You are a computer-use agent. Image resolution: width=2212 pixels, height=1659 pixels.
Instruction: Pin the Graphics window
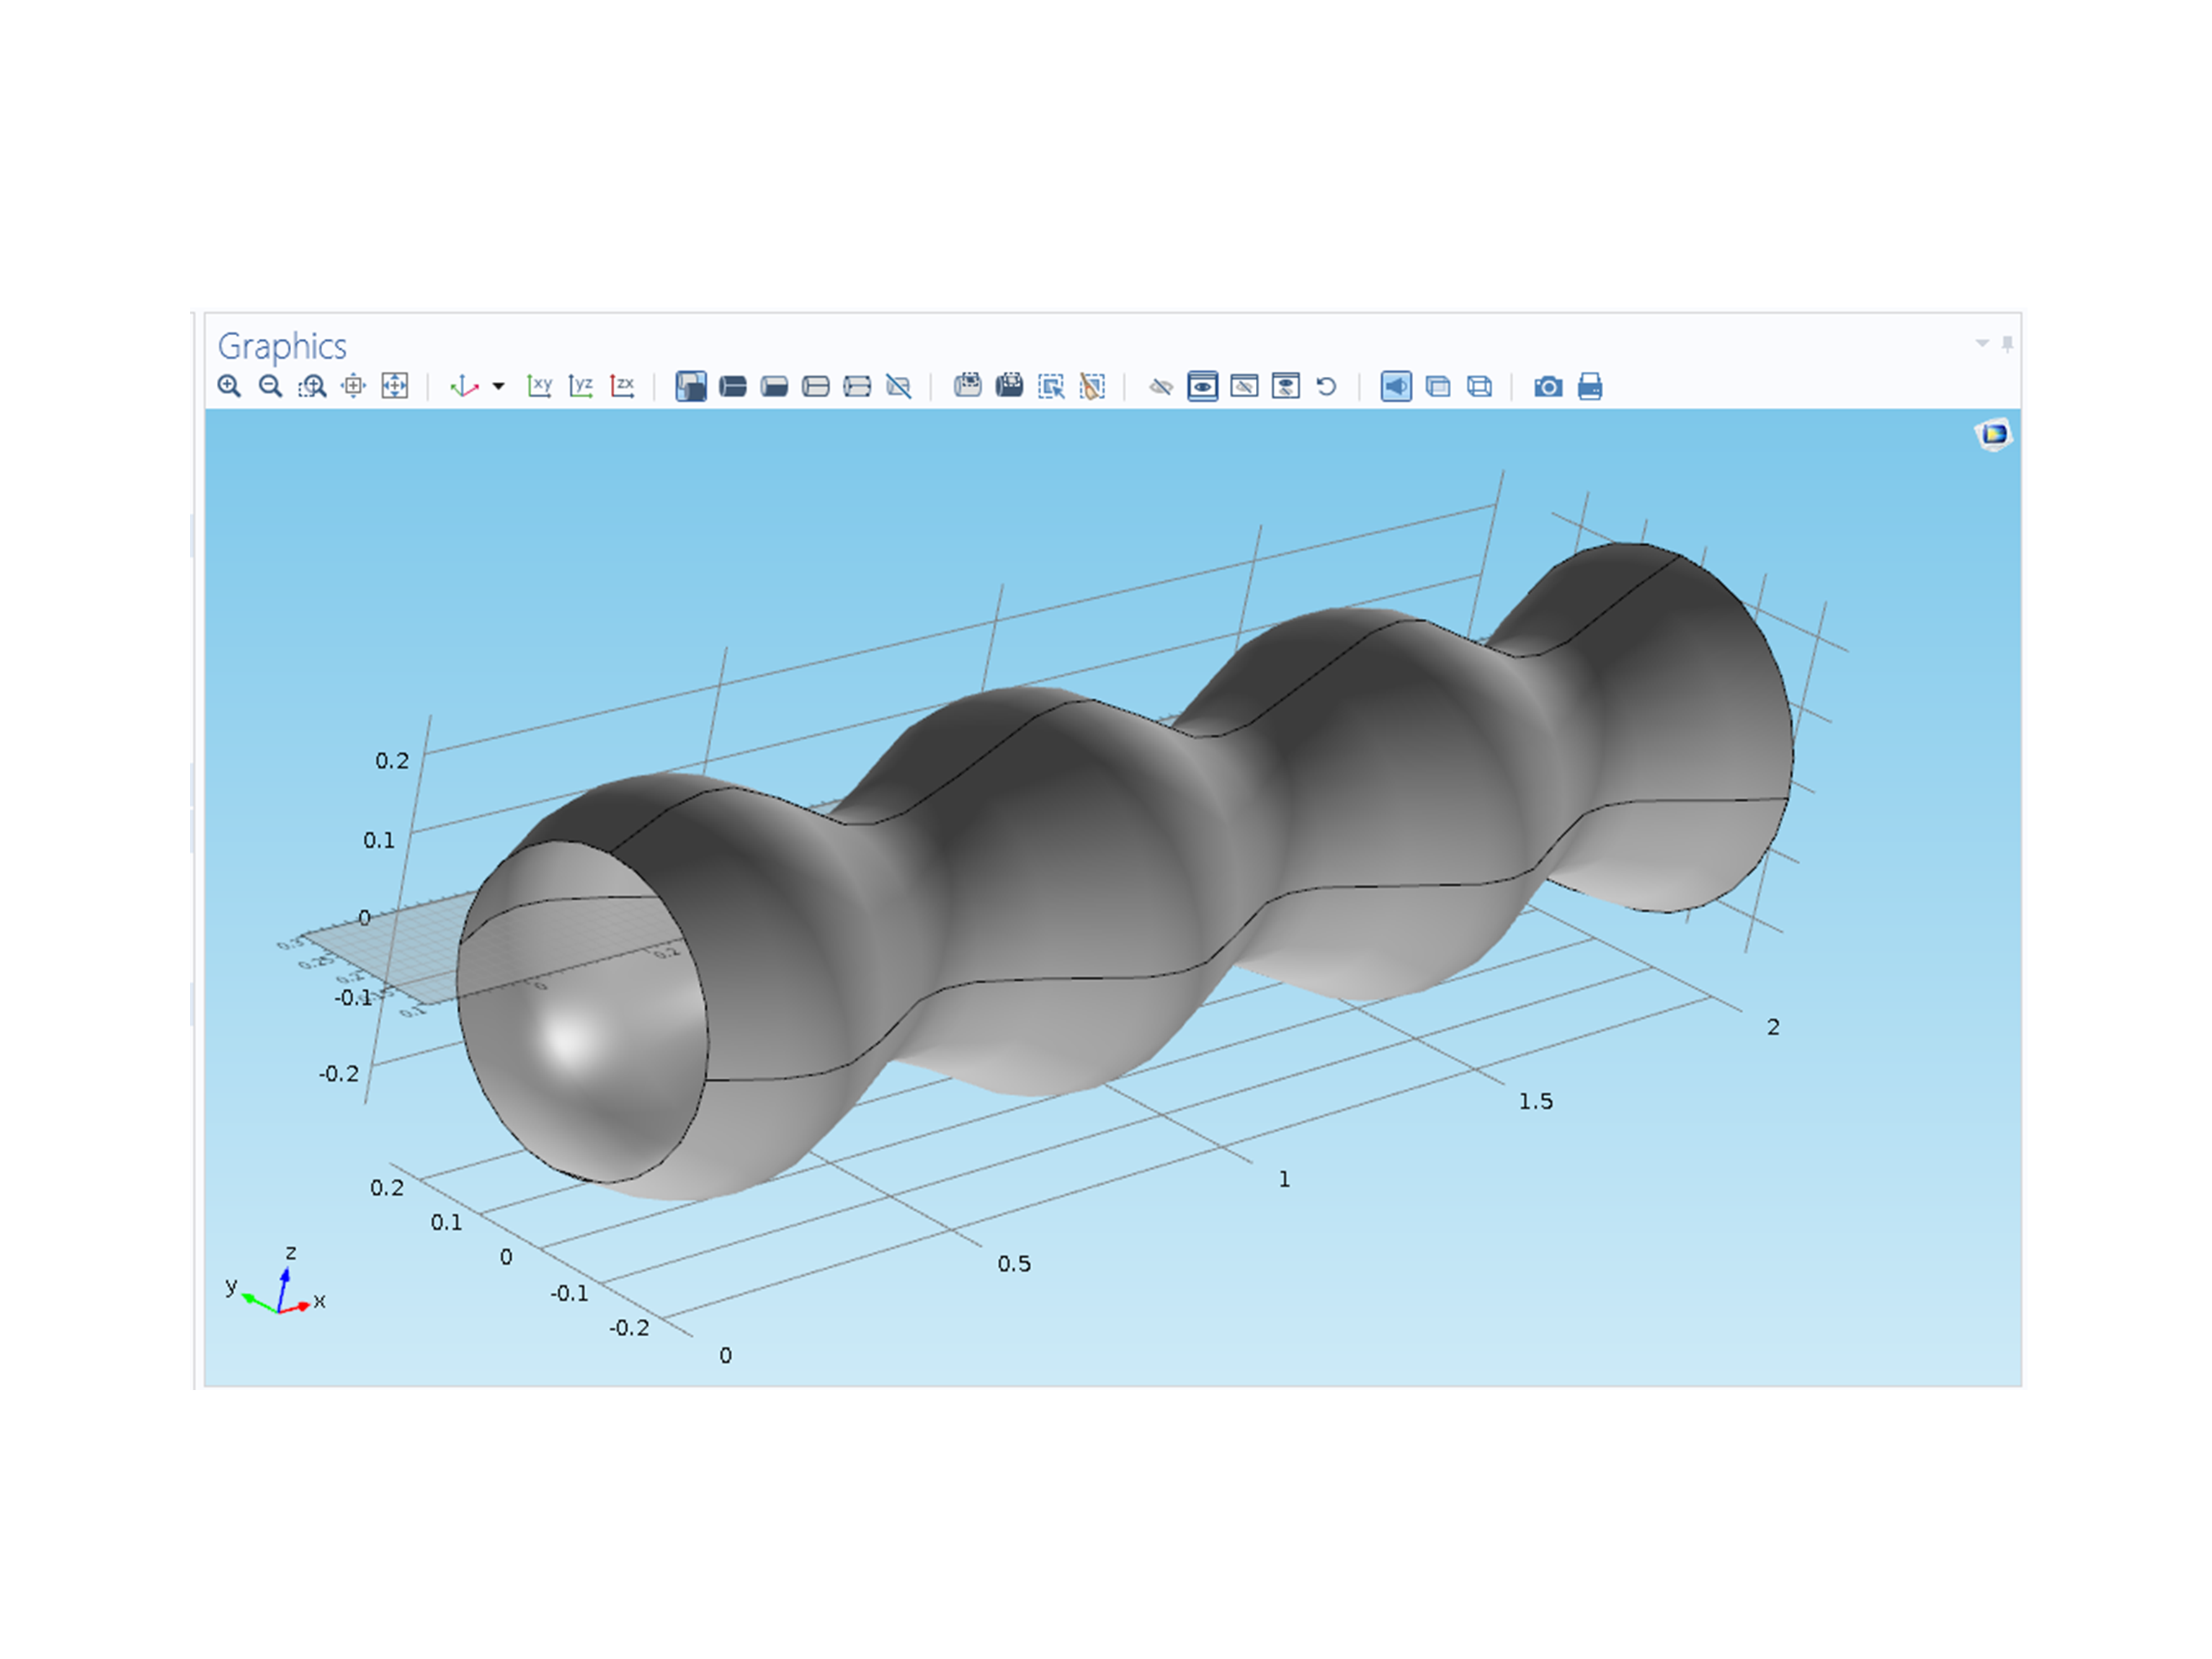pyautogui.click(x=2007, y=343)
